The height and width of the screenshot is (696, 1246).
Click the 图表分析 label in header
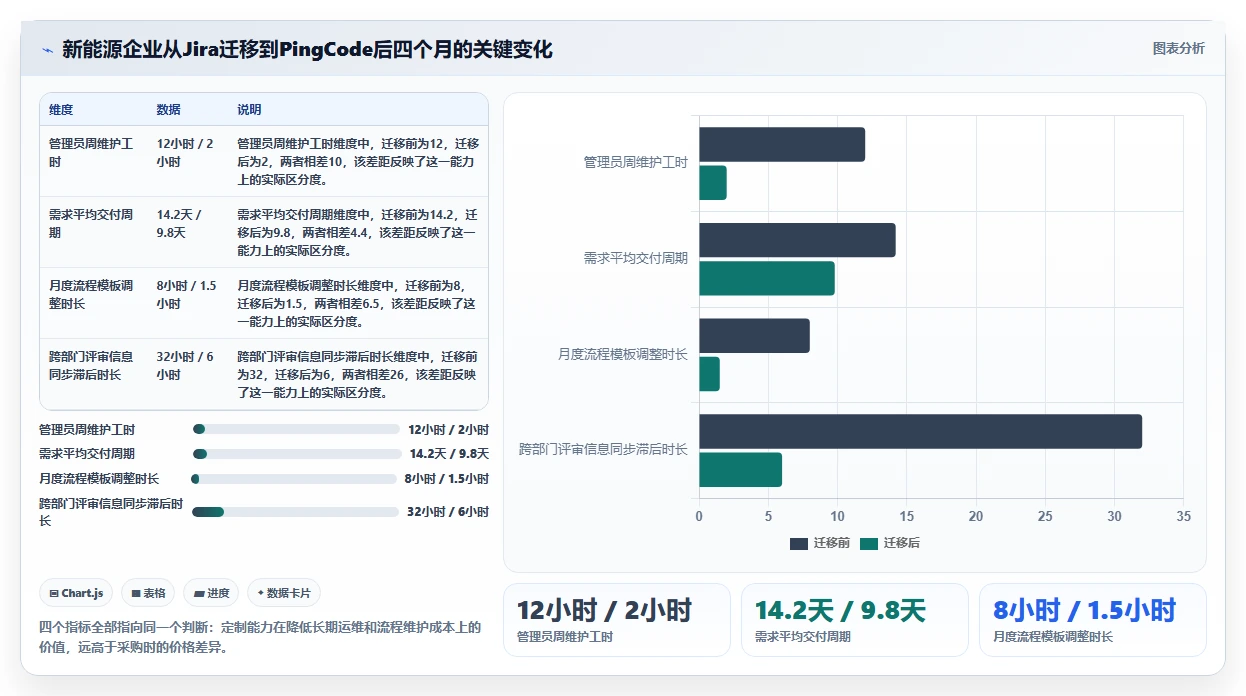(x=1178, y=48)
